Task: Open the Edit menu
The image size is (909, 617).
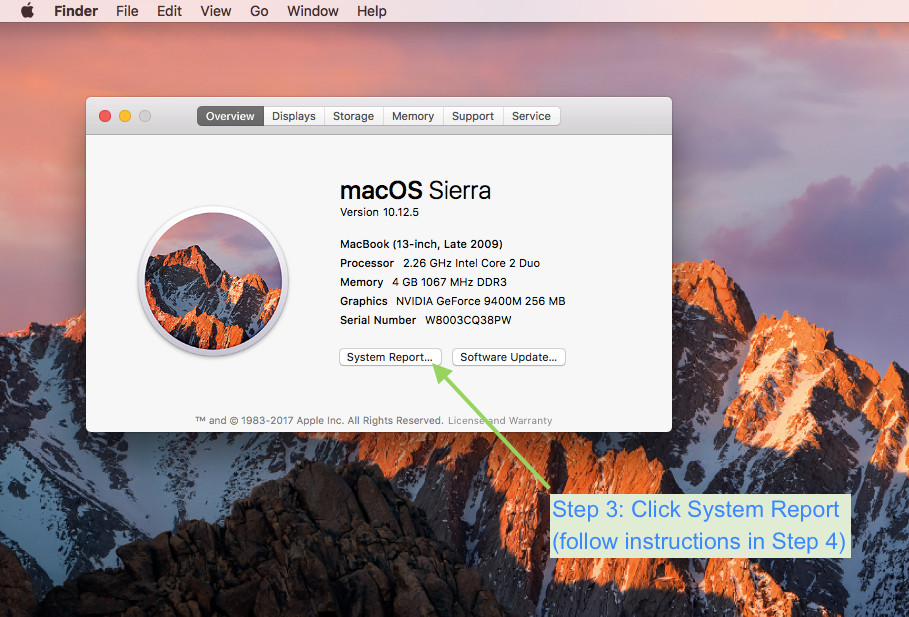Action: (169, 11)
